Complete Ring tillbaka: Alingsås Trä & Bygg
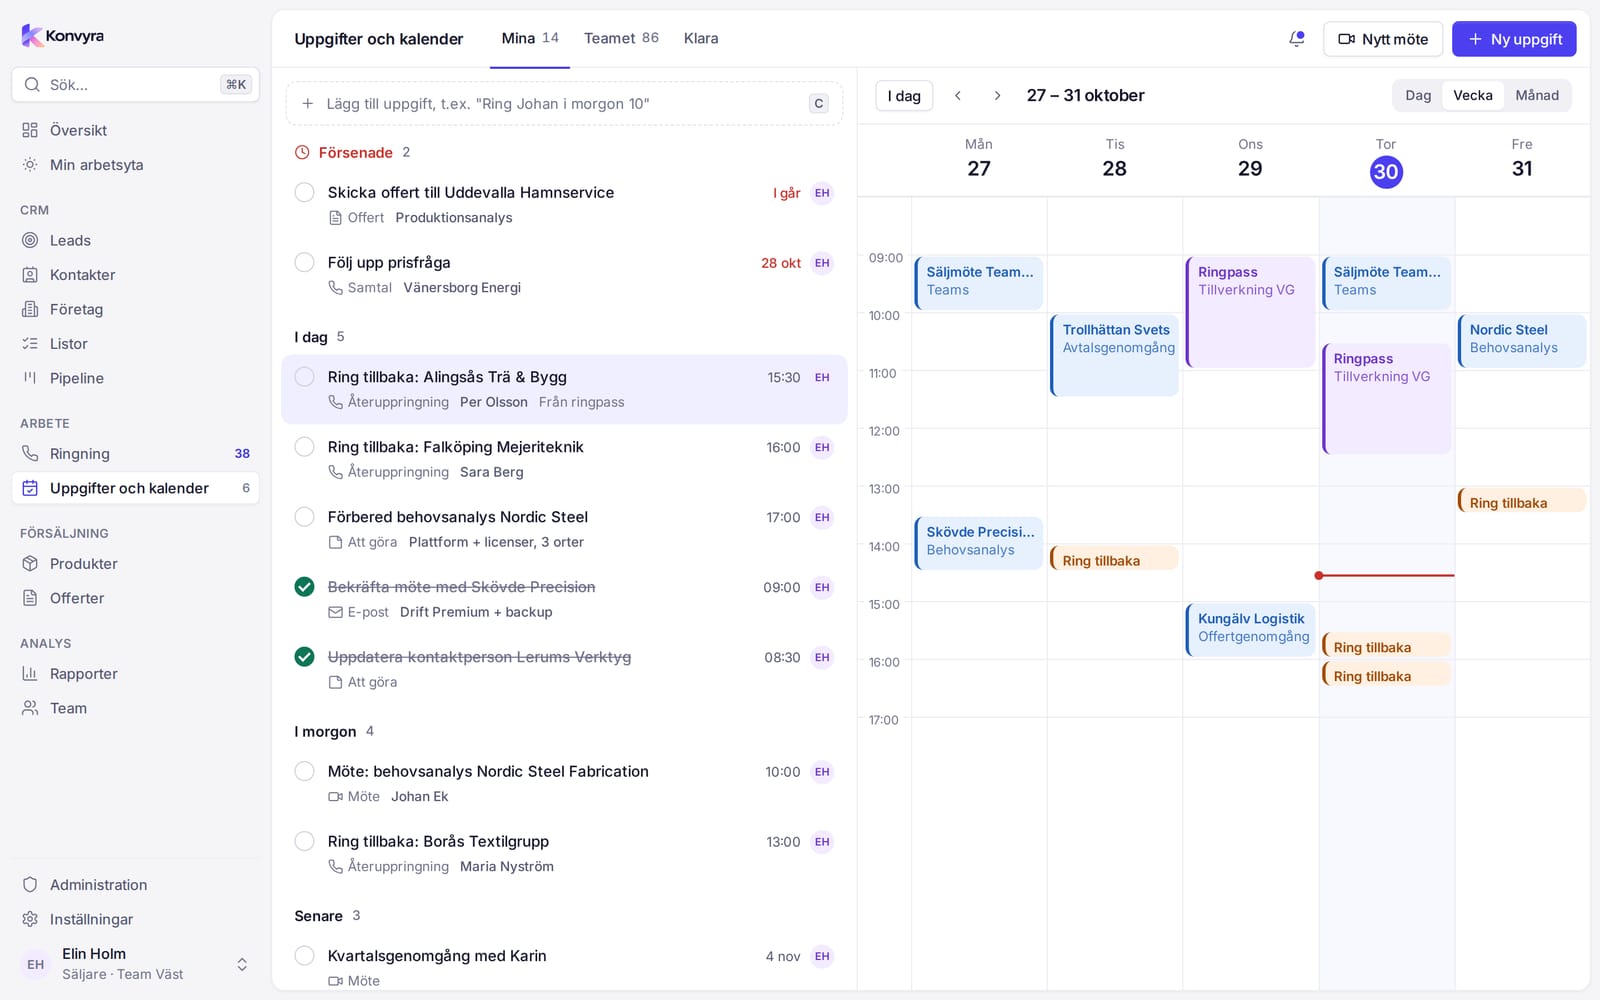The width and height of the screenshot is (1600, 1000). pos(305,377)
